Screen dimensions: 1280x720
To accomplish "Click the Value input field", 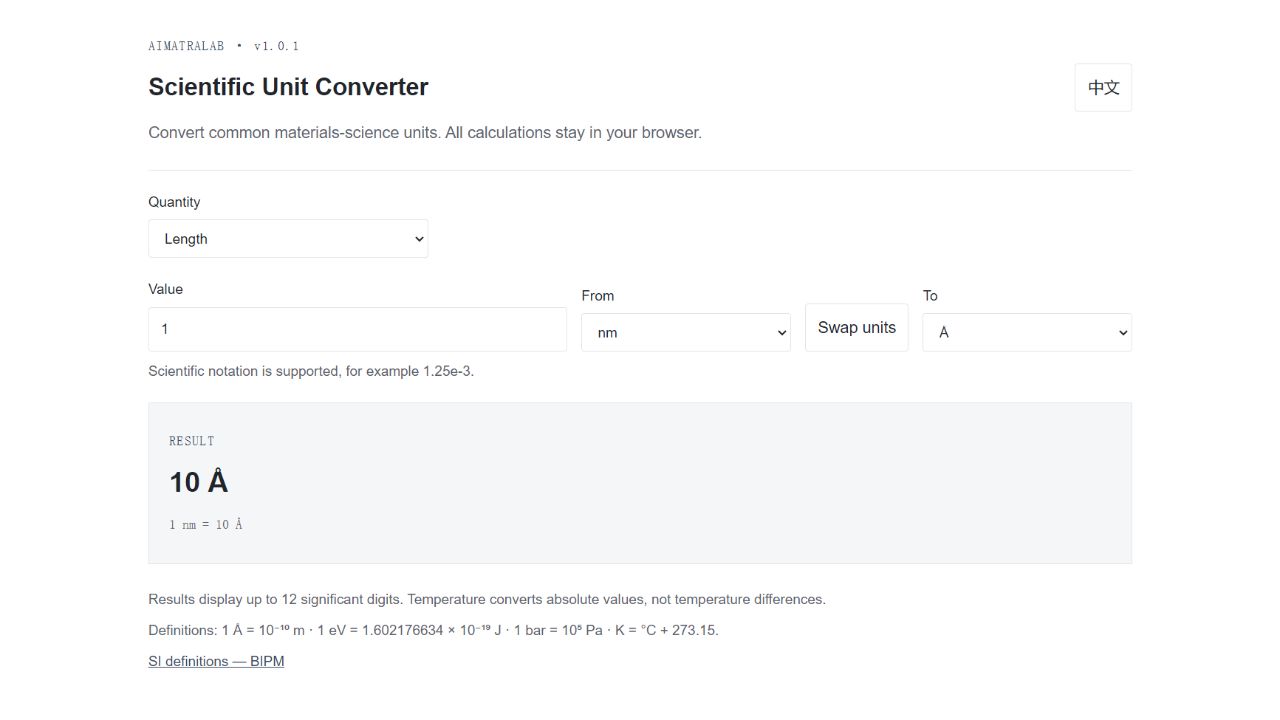I will (357, 329).
